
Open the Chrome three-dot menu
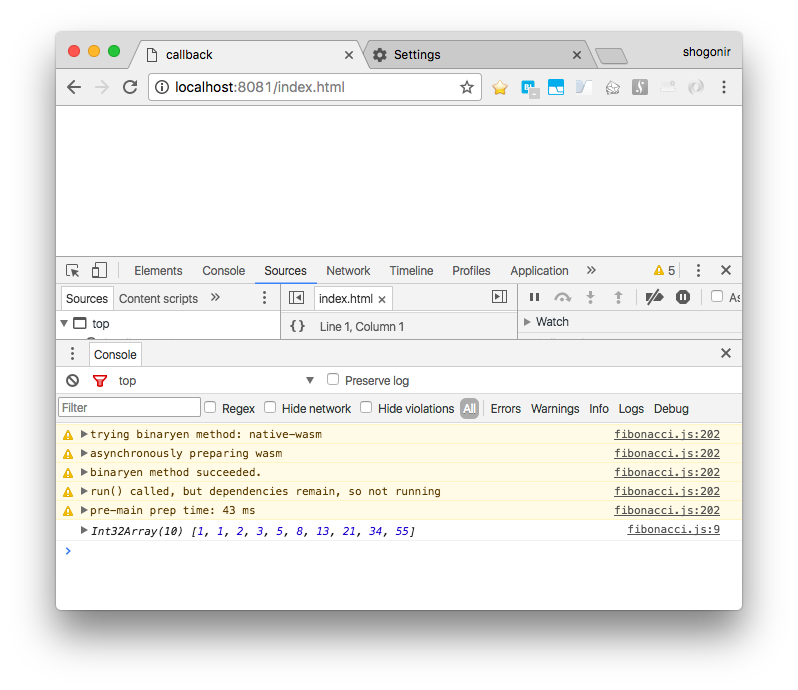click(x=724, y=88)
